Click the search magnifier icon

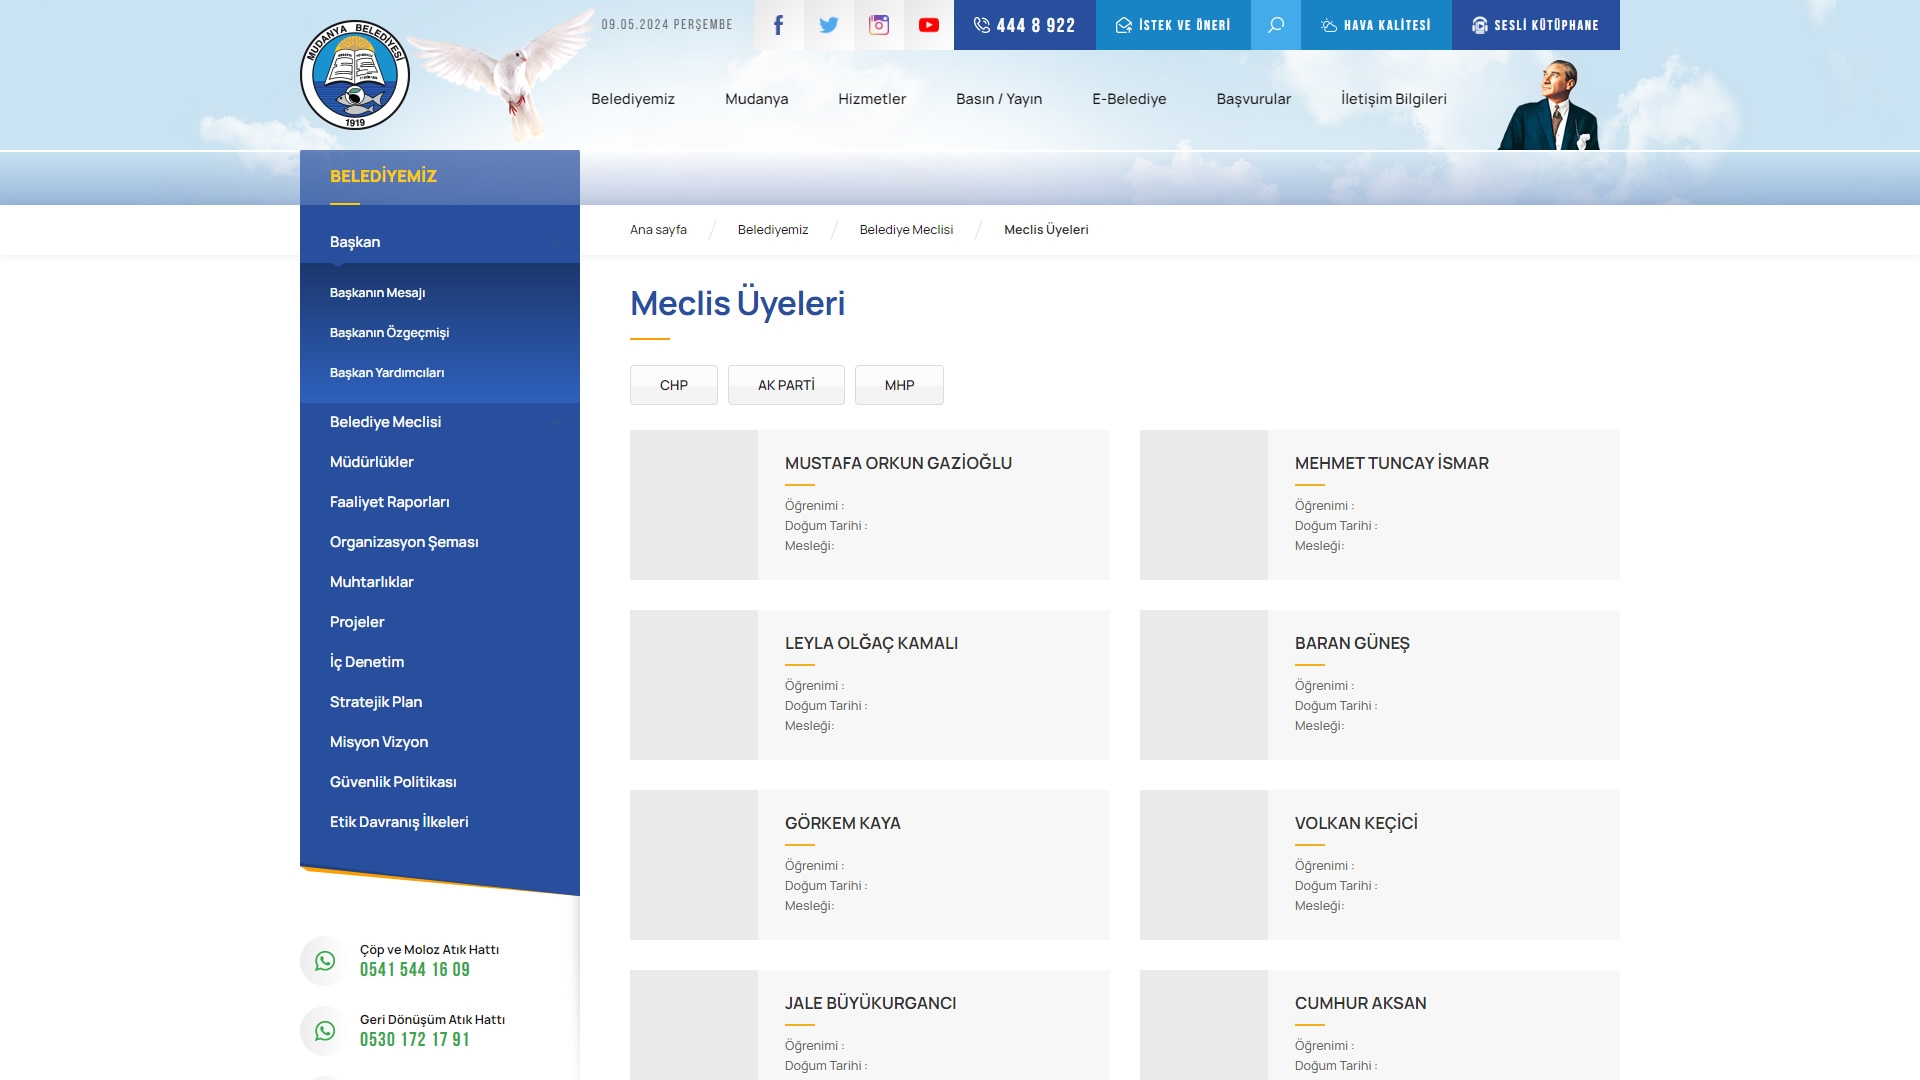tap(1276, 25)
